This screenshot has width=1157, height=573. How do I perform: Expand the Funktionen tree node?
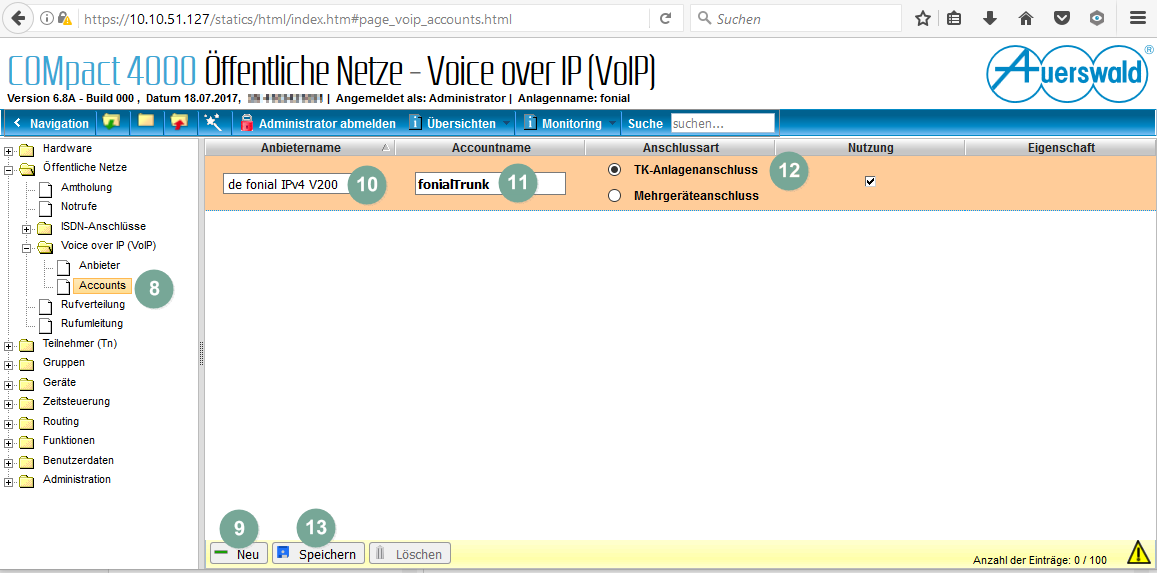9,442
